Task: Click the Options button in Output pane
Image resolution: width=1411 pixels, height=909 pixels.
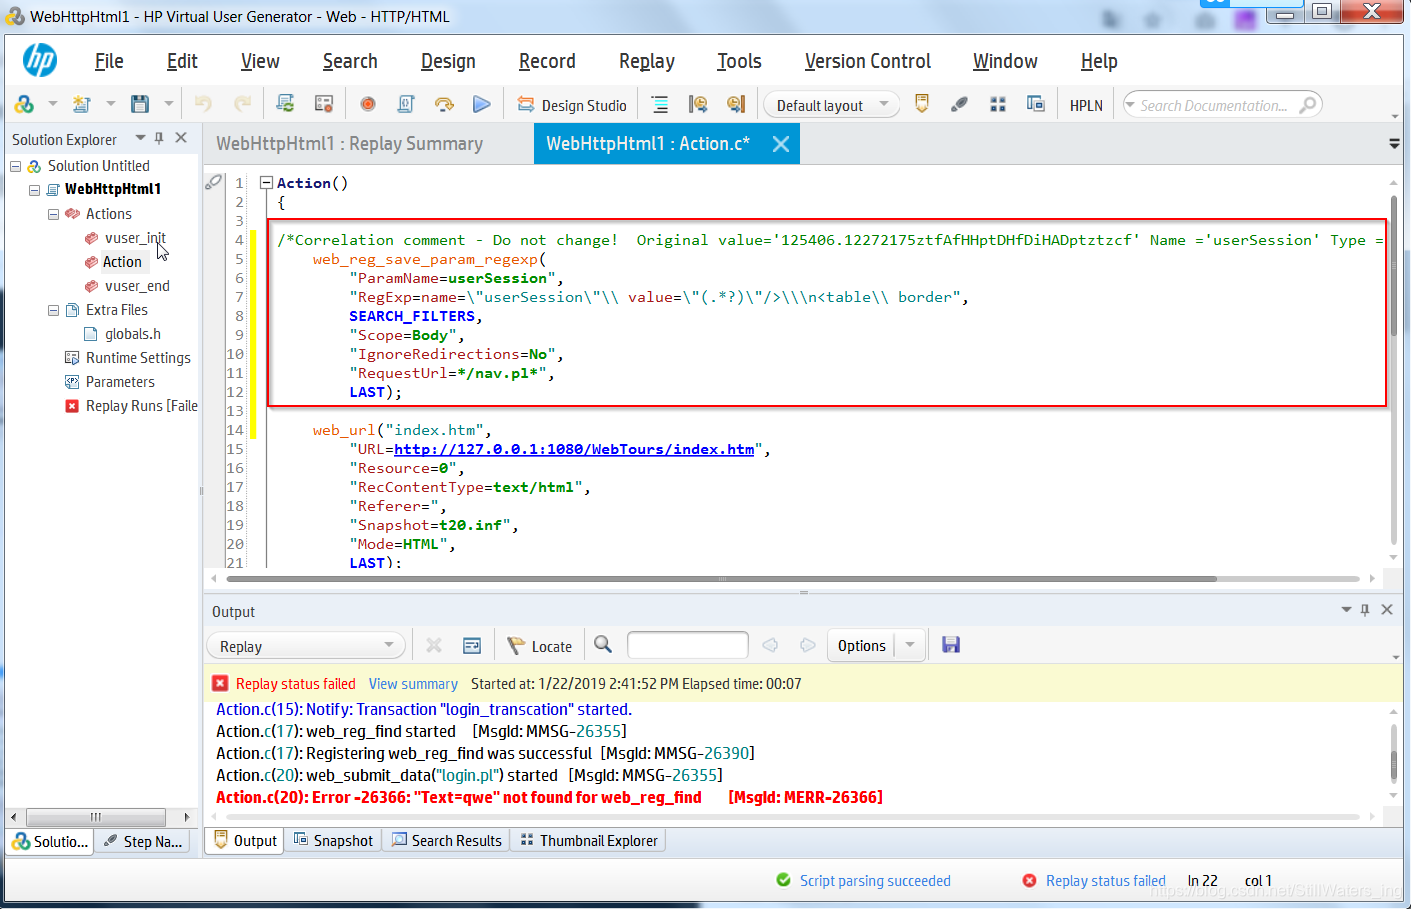Action: (x=862, y=646)
